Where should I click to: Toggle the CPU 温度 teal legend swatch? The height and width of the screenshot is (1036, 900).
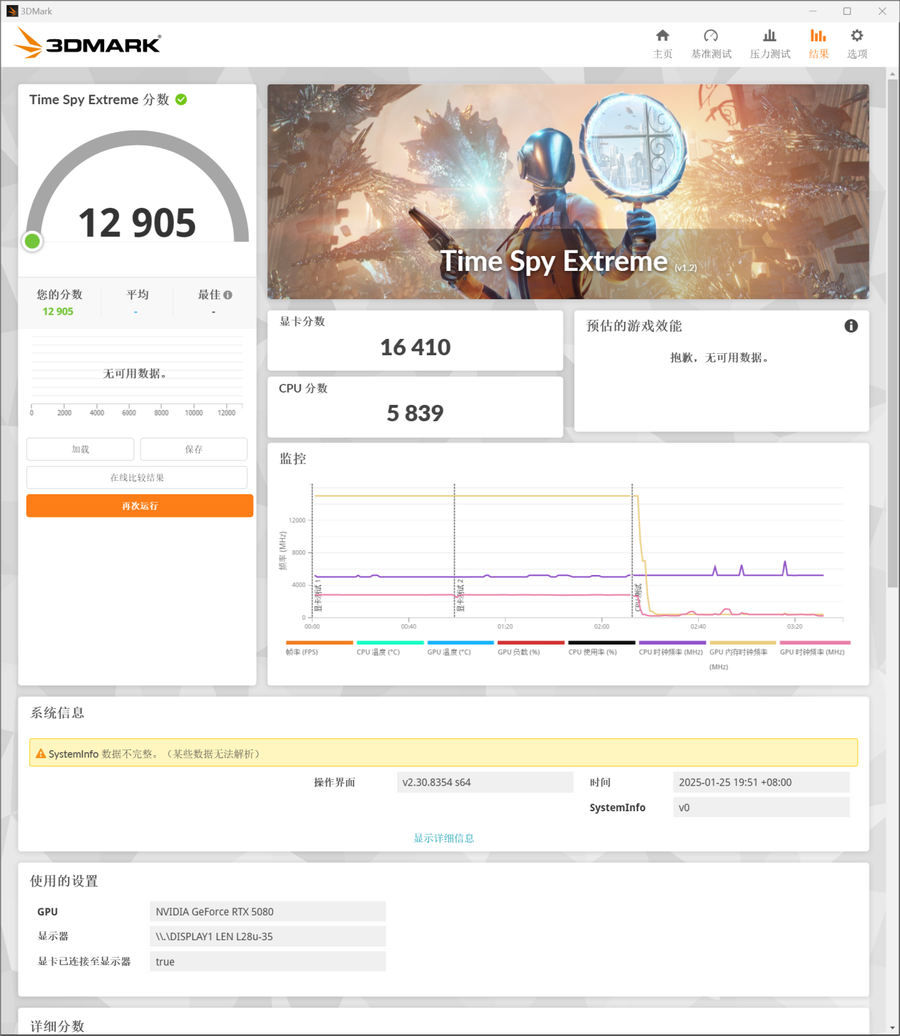tap(390, 642)
